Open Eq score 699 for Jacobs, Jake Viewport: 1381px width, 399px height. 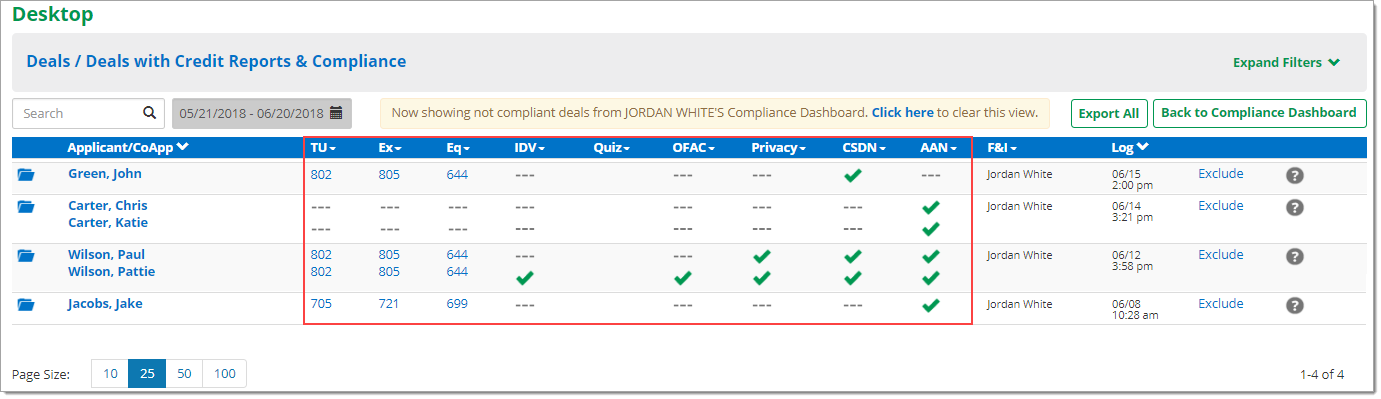point(457,304)
